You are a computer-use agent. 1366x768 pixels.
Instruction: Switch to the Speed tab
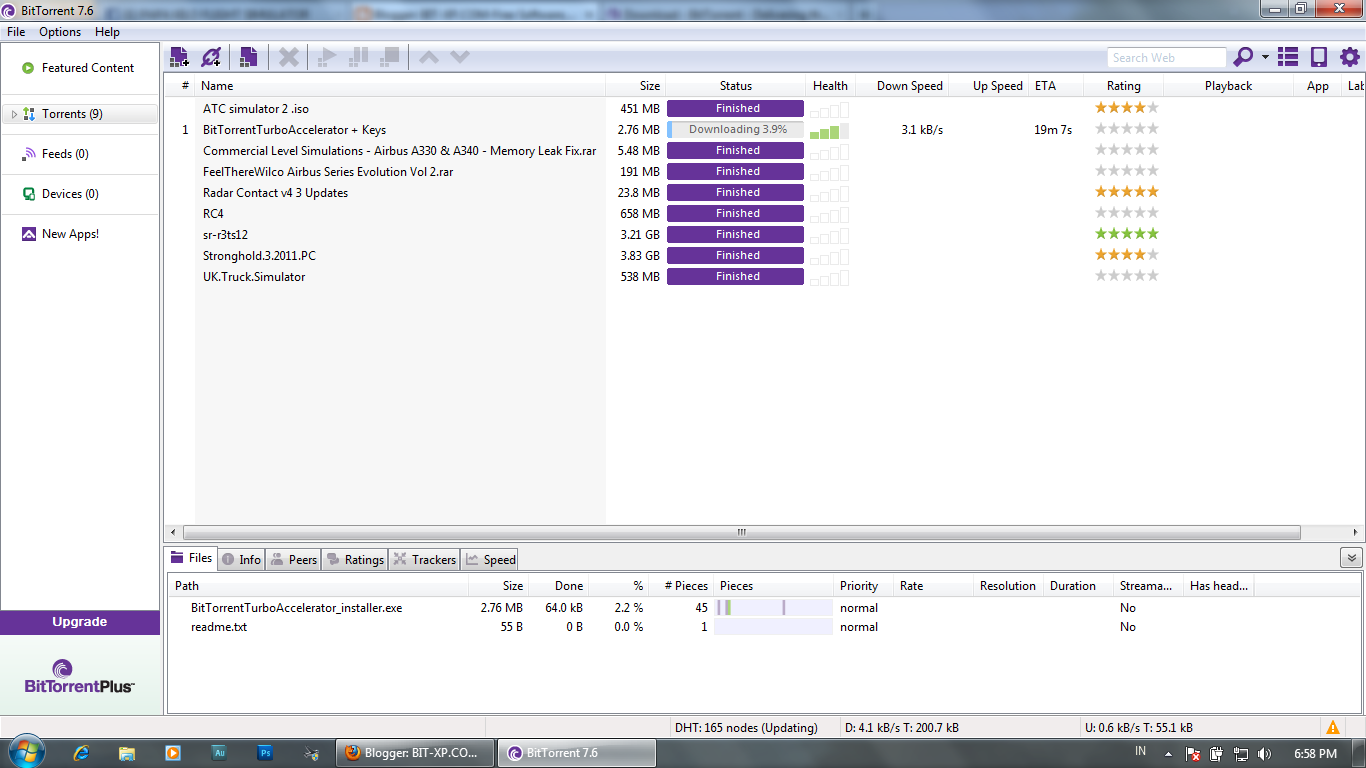pyautogui.click(x=490, y=559)
